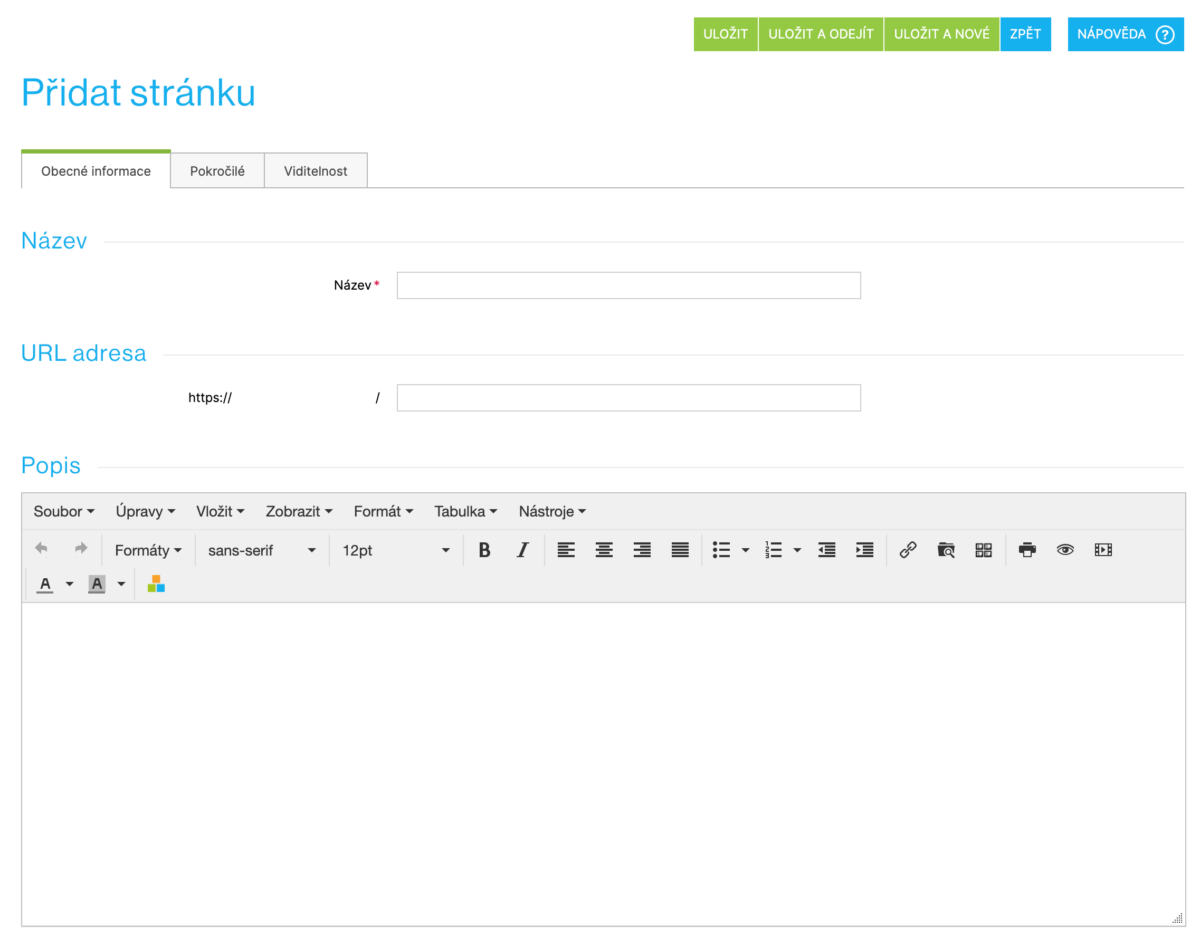Open text color picker arrow
The height and width of the screenshot is (937, 1200).
tap(70, 584)
